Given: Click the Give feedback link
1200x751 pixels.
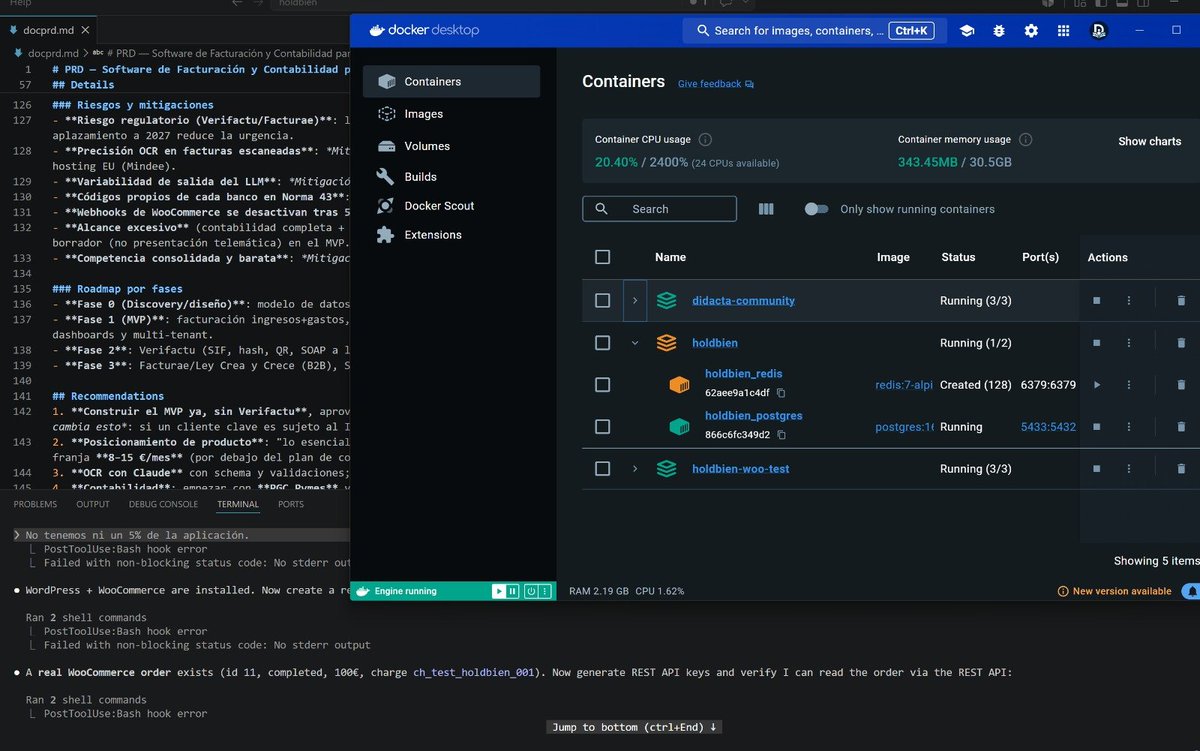Looking at the screenshot, I should [x=716, y=84].
